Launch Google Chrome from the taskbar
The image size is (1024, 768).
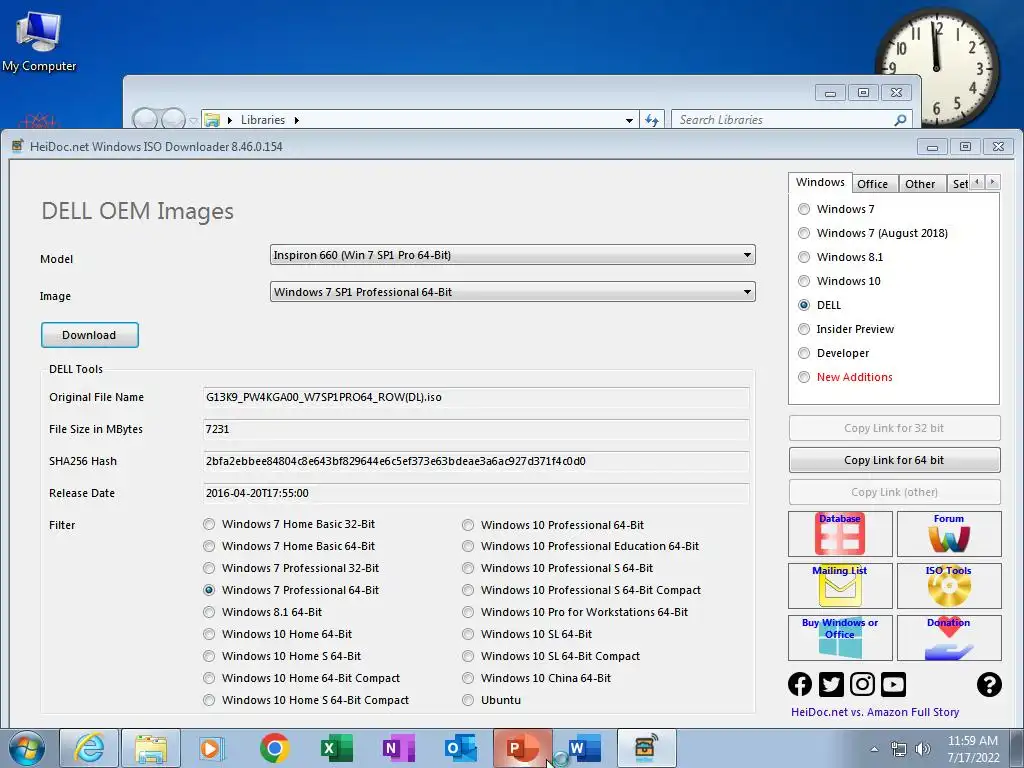(x=274, y=748)
